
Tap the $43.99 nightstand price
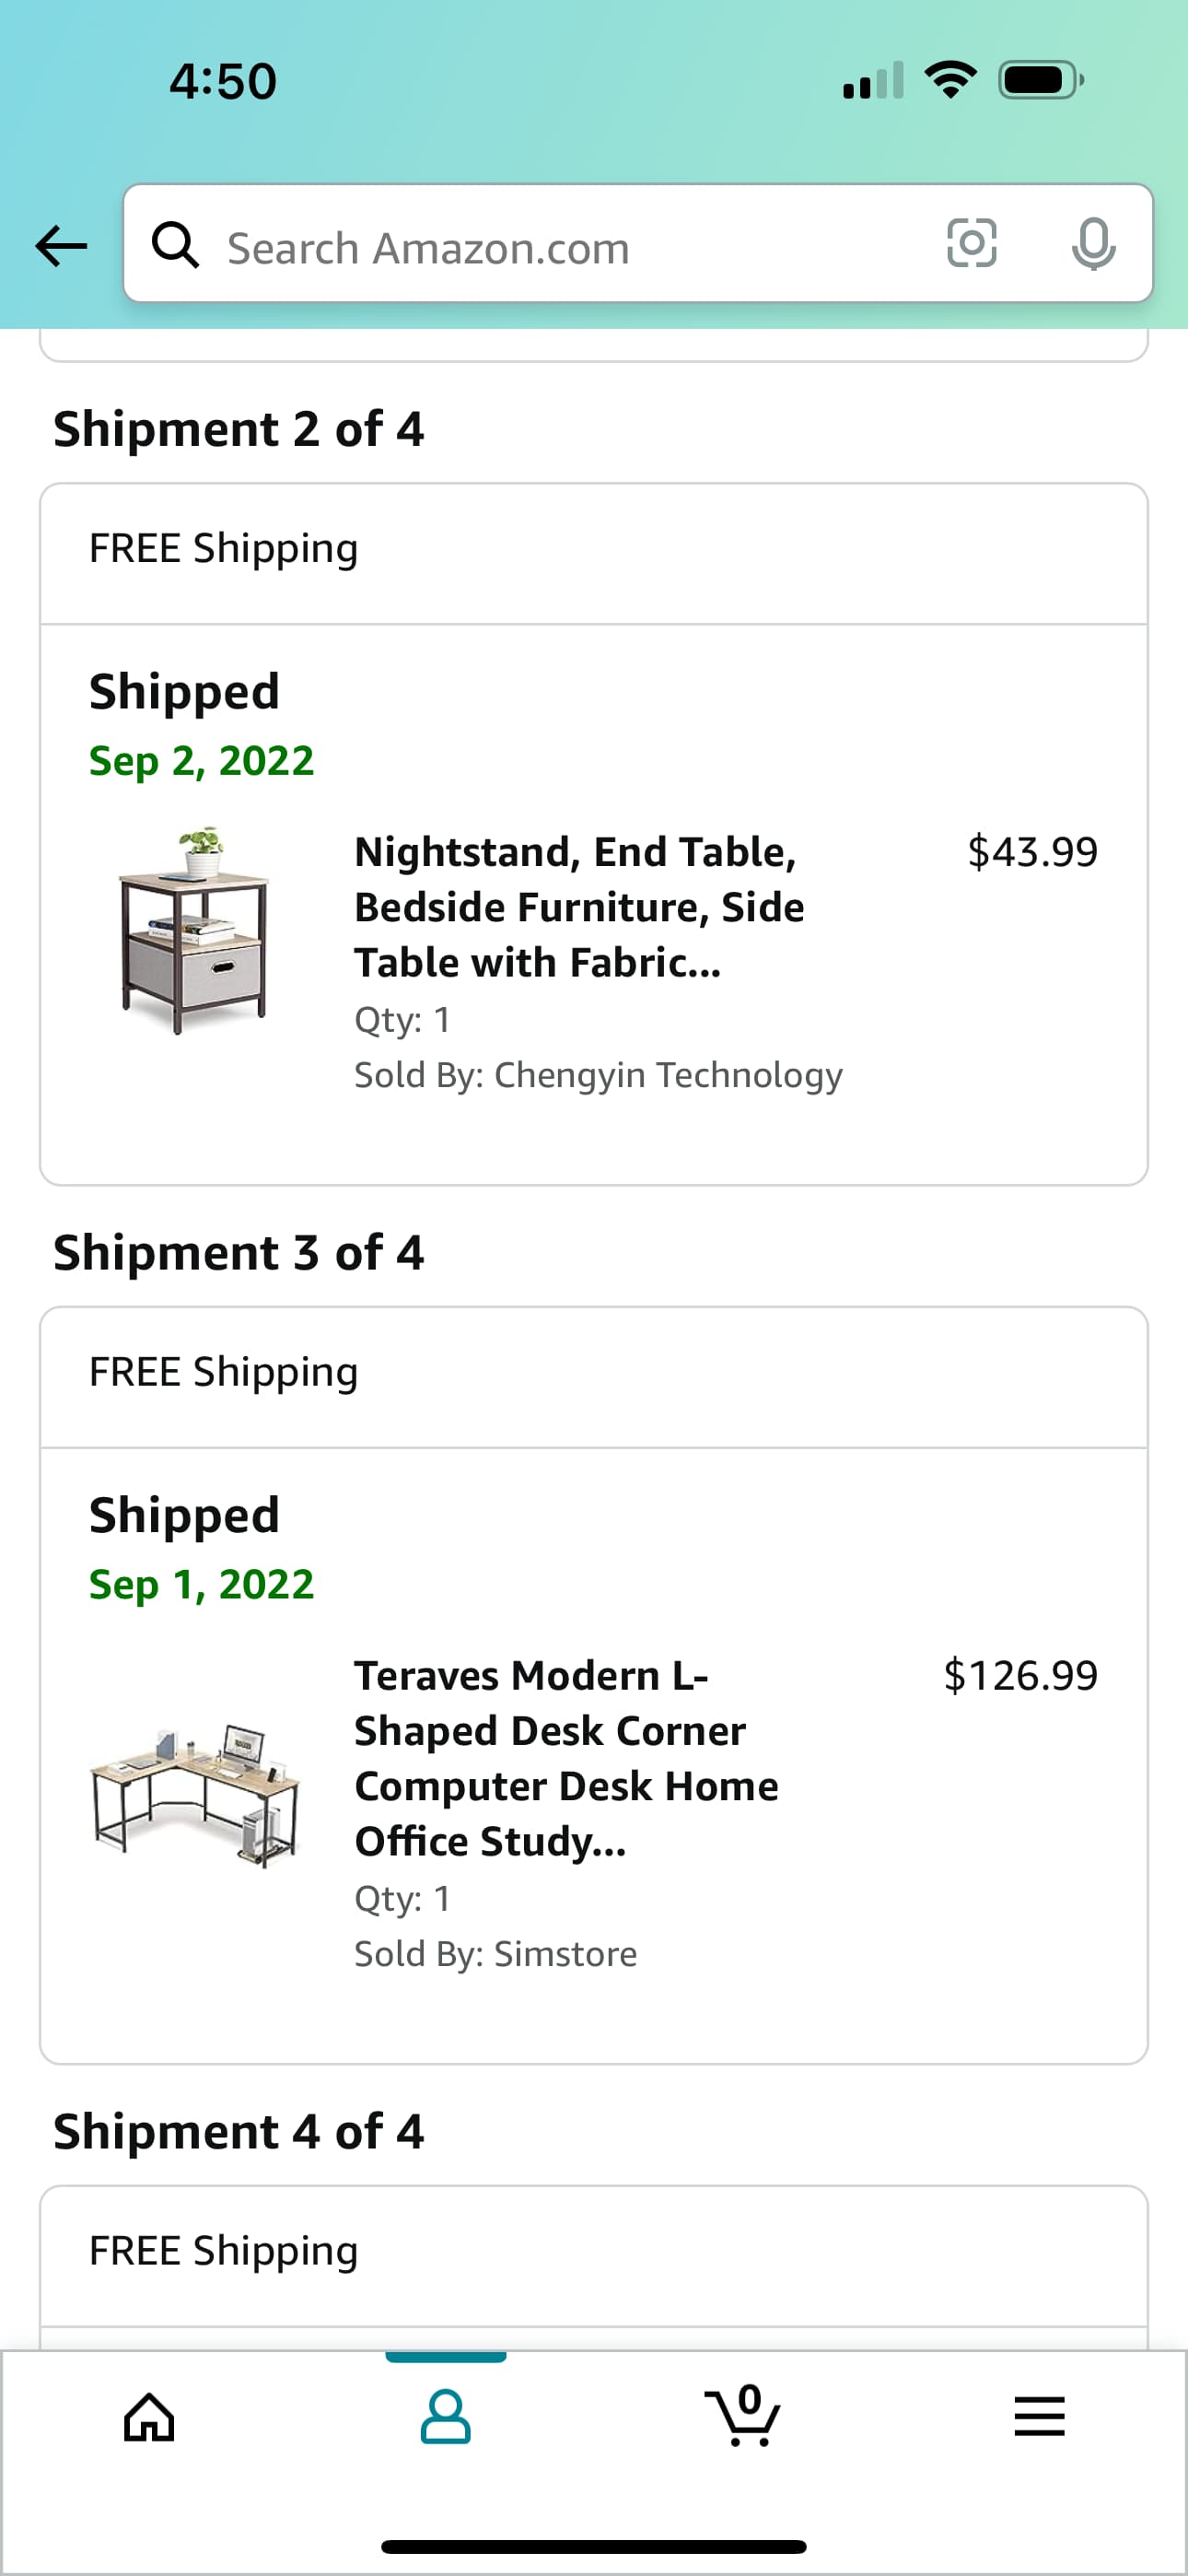(x=1032, y=852)
